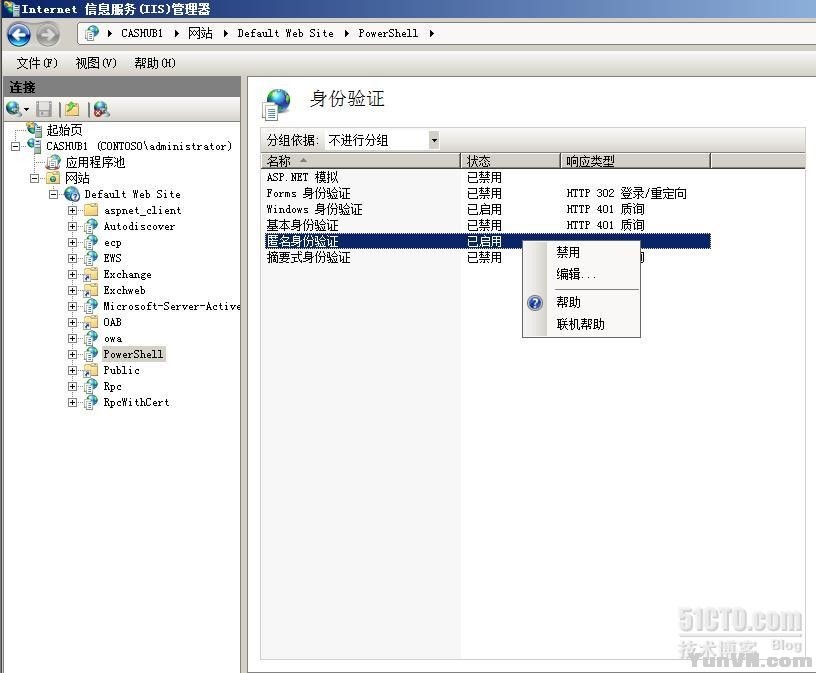The image size is (816, 673).
Task: Click the help question mark icon in context menu
Action: pyautogui.click(x=535, y=302)
